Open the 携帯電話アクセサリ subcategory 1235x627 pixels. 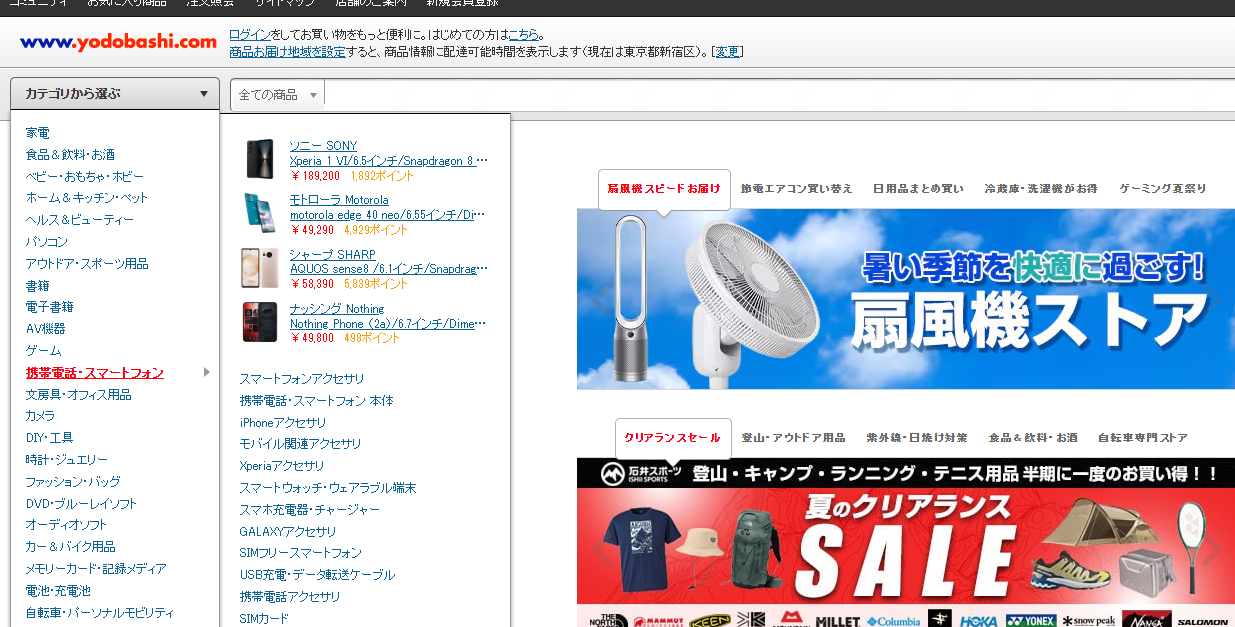click(x=290, y=597)
